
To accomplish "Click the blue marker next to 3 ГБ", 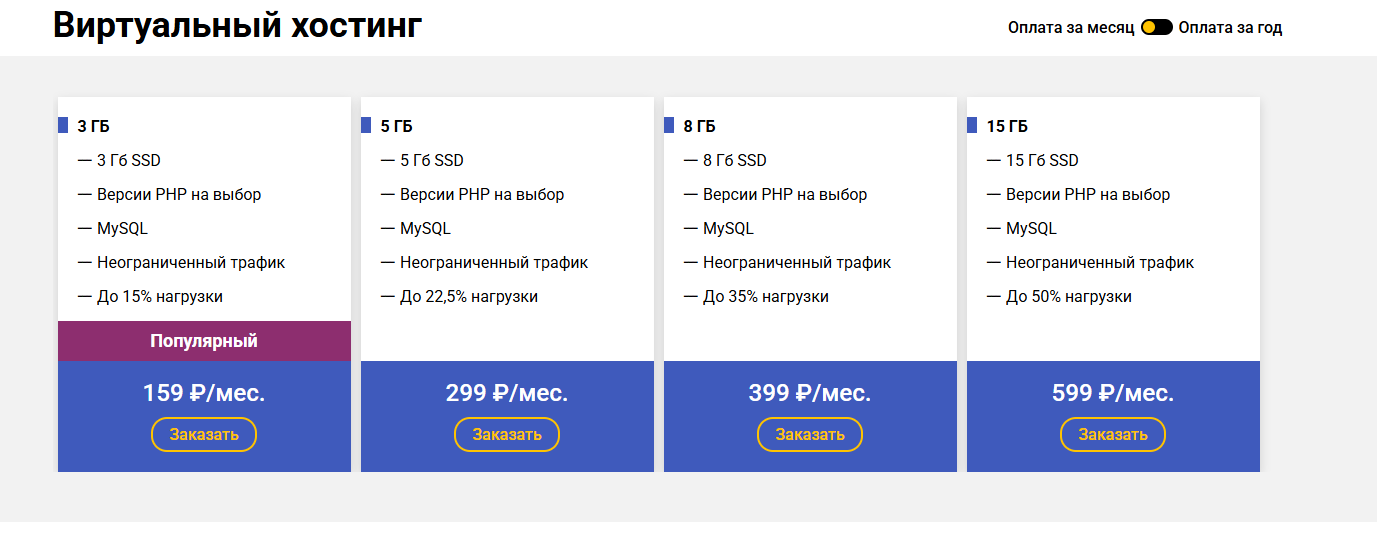I will click(x=63, y=126).
